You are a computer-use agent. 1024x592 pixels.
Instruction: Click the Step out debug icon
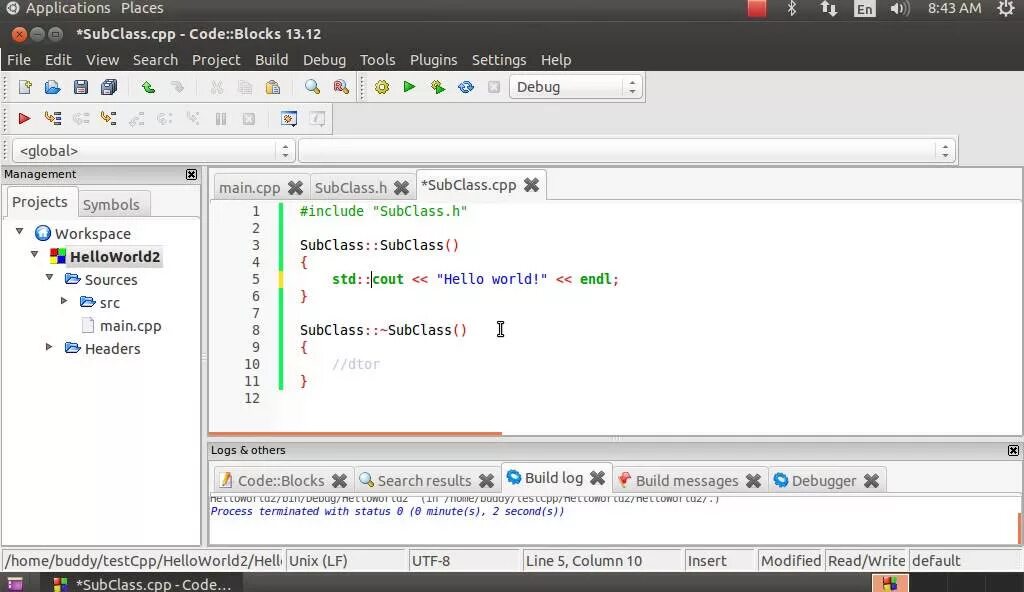[x=136, y=118]
